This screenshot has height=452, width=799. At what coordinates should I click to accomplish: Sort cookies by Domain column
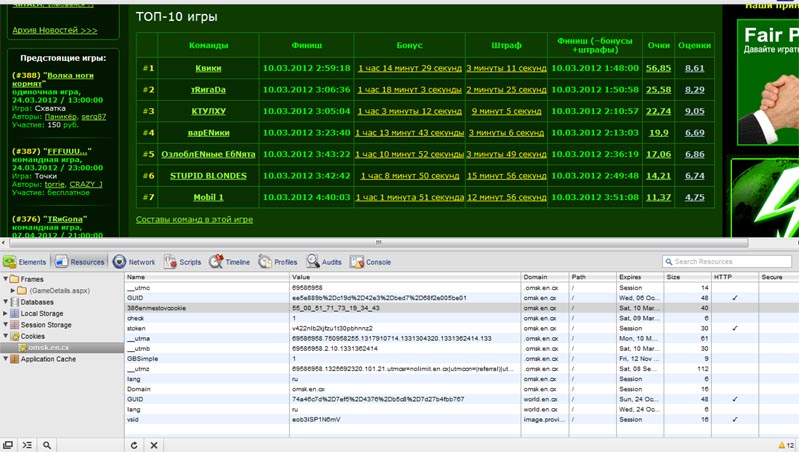(x=545, y=277)
